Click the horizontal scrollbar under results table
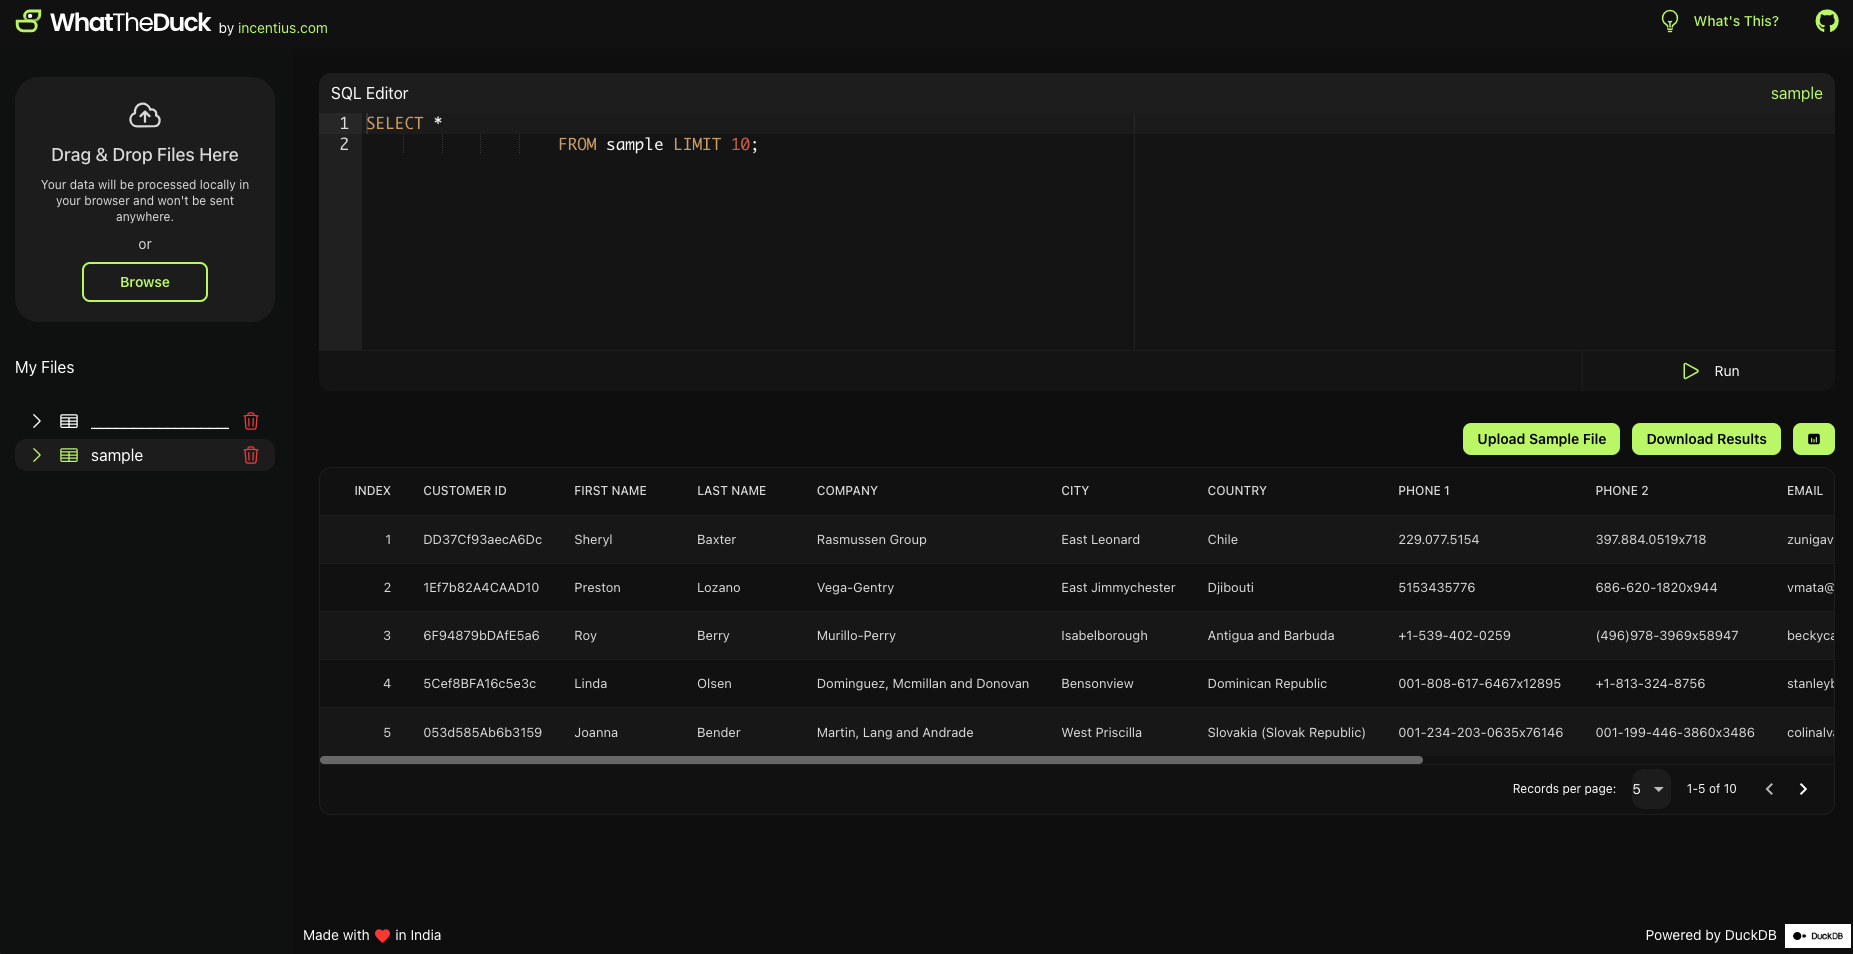Screen dimensions: 1853x954 pos(871,760)
